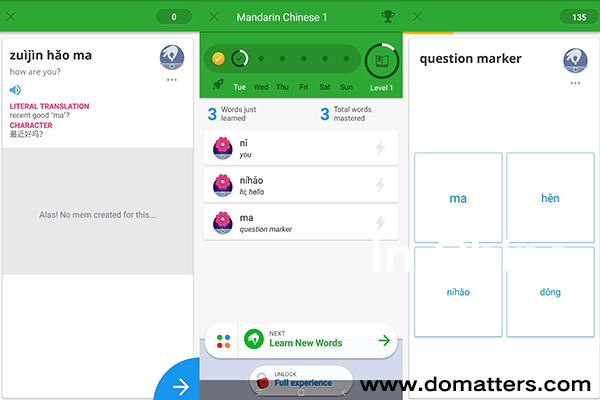Tap the blue next arrow button
This screenshot has height=400, width=600.
click(x=180, y=385)
